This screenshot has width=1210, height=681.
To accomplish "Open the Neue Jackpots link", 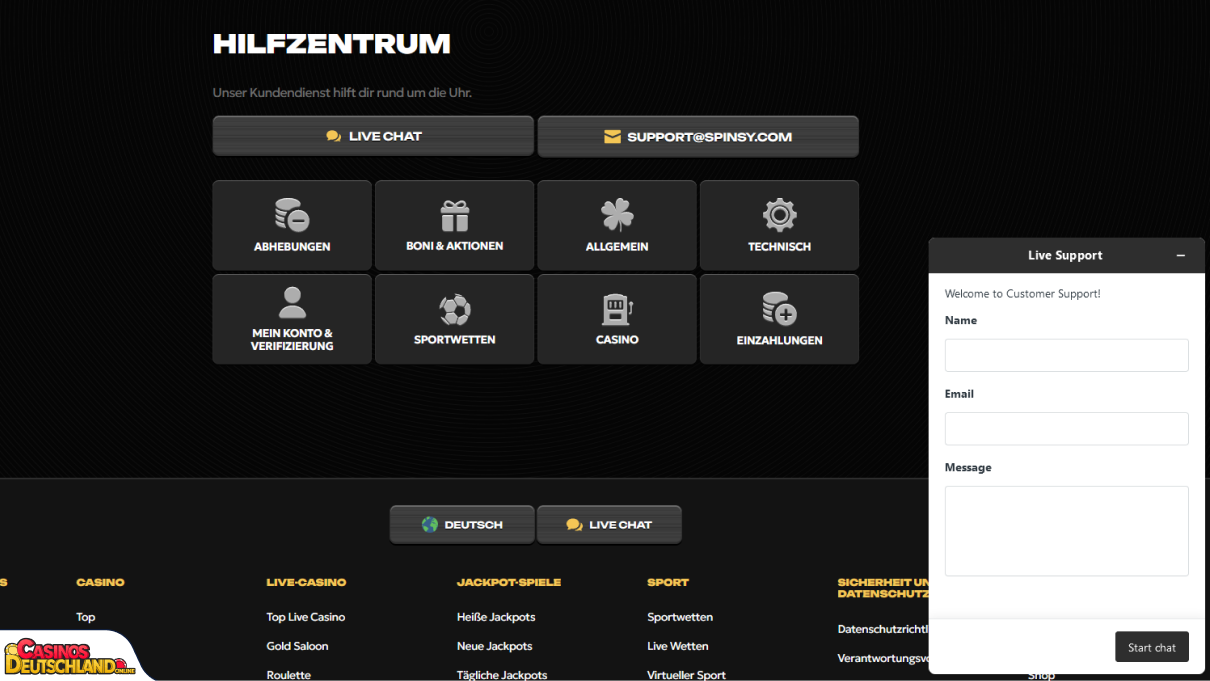I will (495, 646).
